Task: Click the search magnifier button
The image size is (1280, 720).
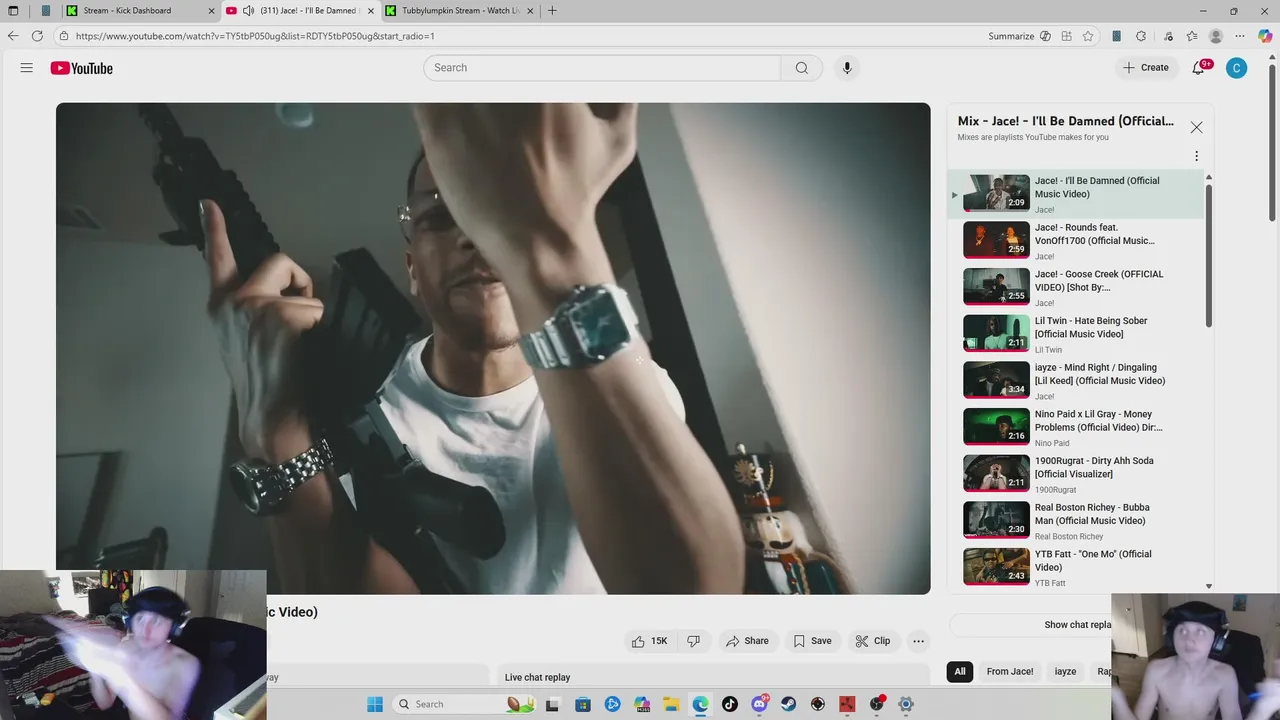Action: click(x=801, y=68)
